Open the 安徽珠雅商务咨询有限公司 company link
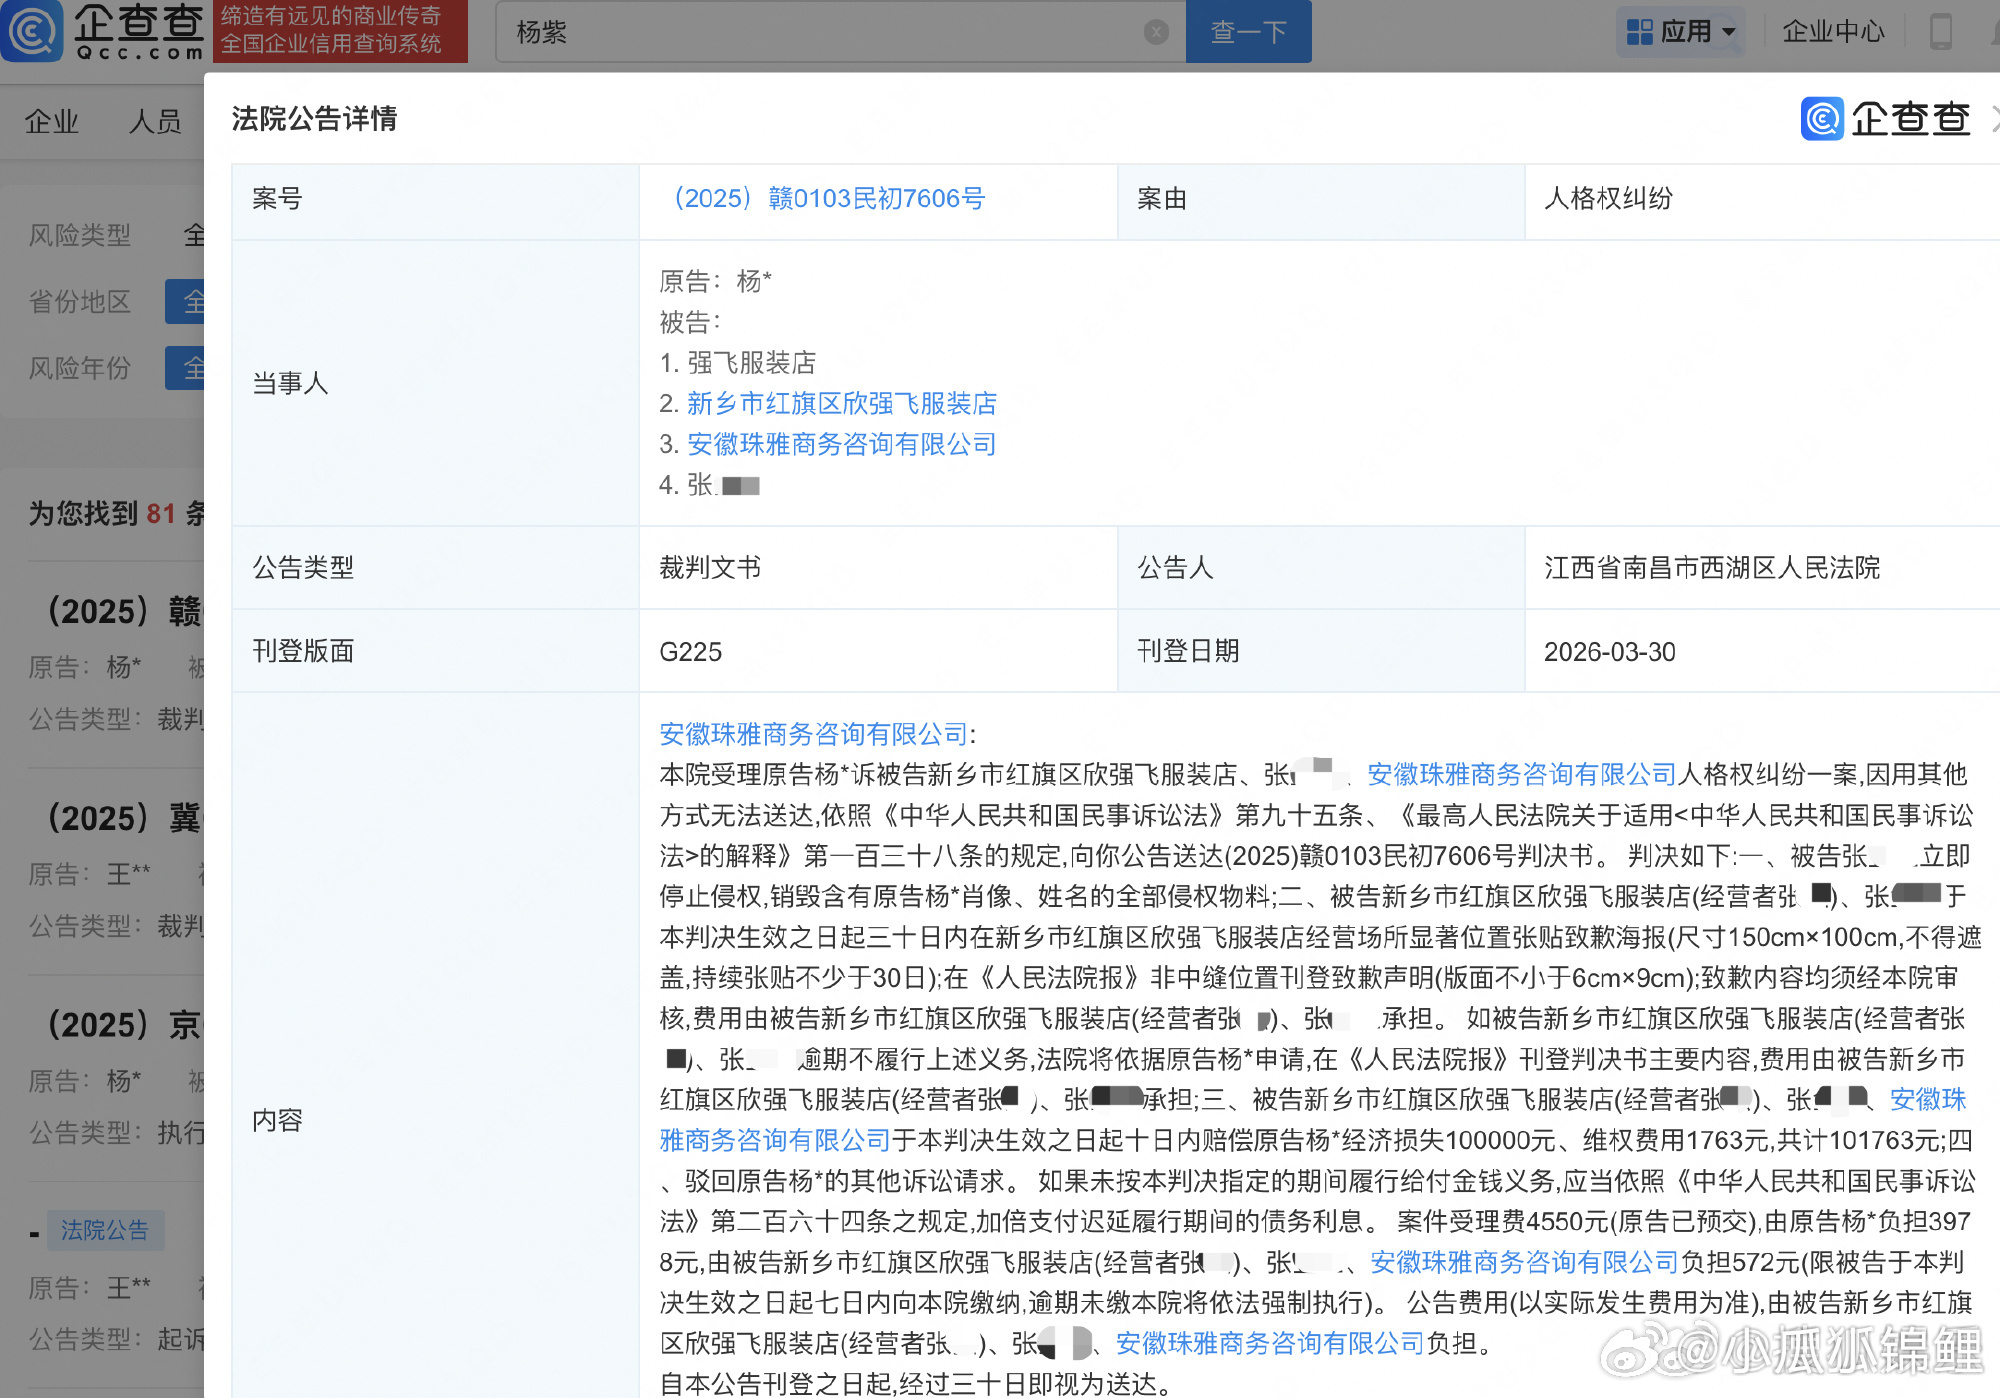2000x1398 pixels. click(x=841, y=444)
